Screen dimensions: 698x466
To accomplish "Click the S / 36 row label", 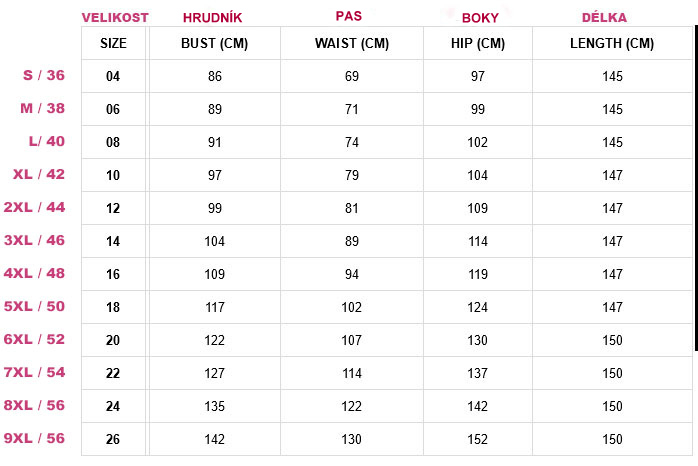I will point(43,76).
